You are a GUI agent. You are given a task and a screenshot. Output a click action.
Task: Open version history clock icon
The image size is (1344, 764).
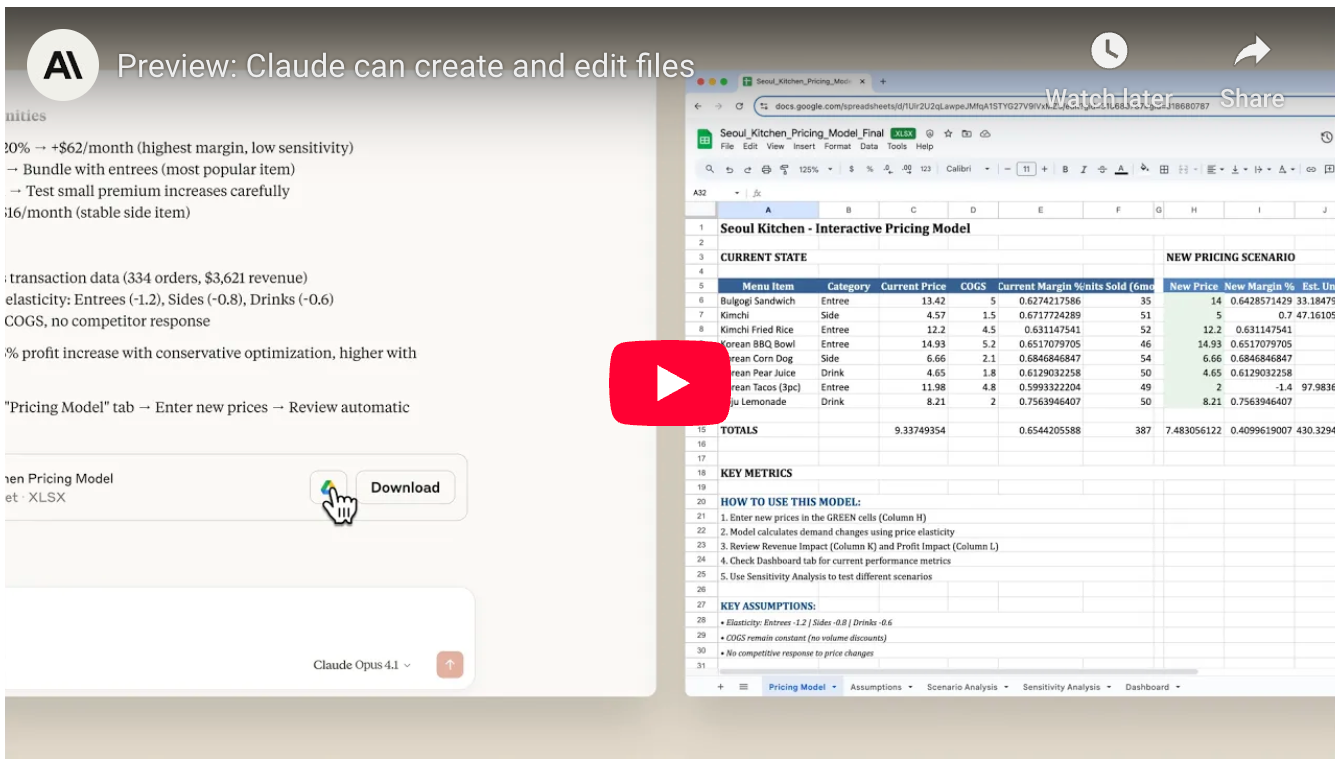click(x=1328, y=137)
